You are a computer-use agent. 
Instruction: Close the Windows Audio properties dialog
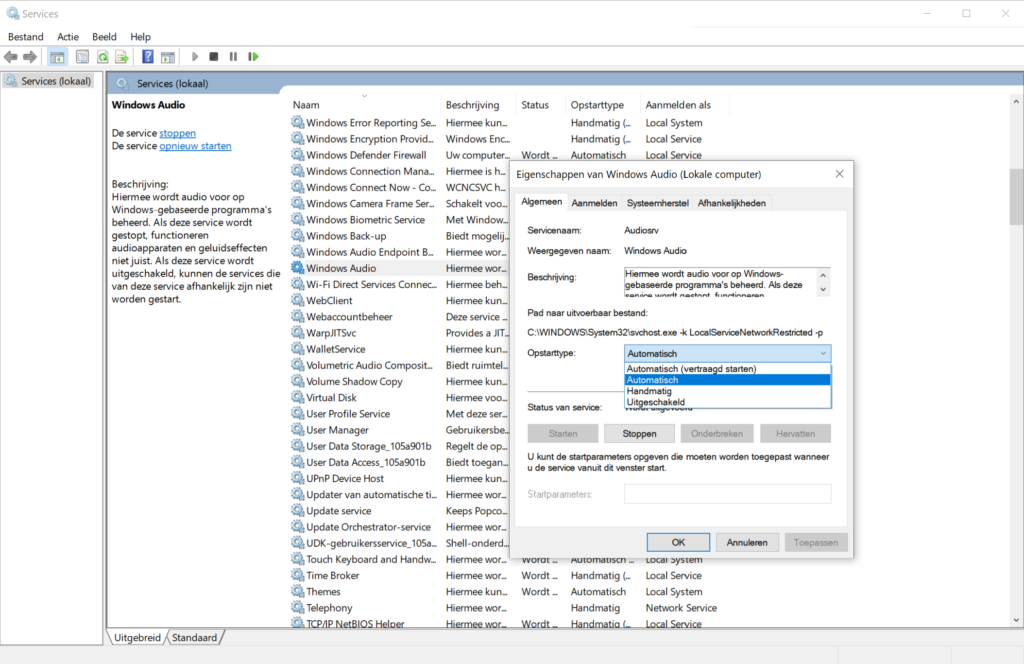click(x=839, y=174)
